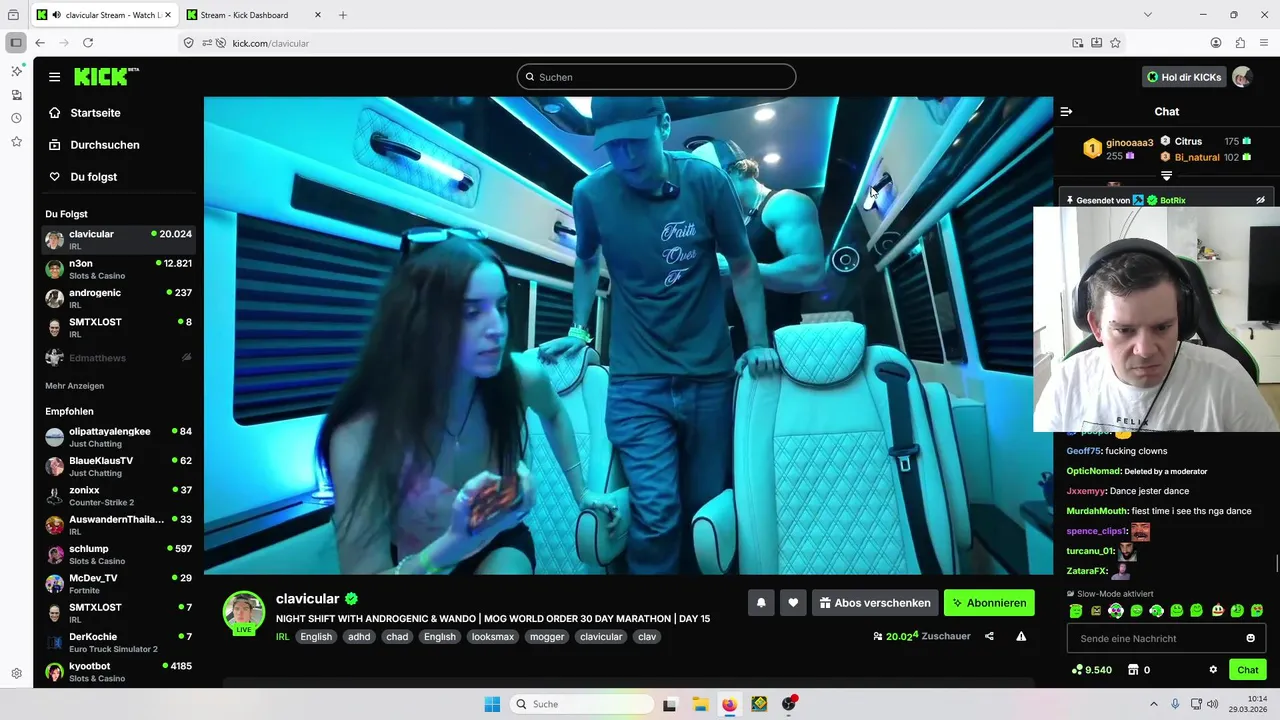Reload the page

tap(88, 43)
